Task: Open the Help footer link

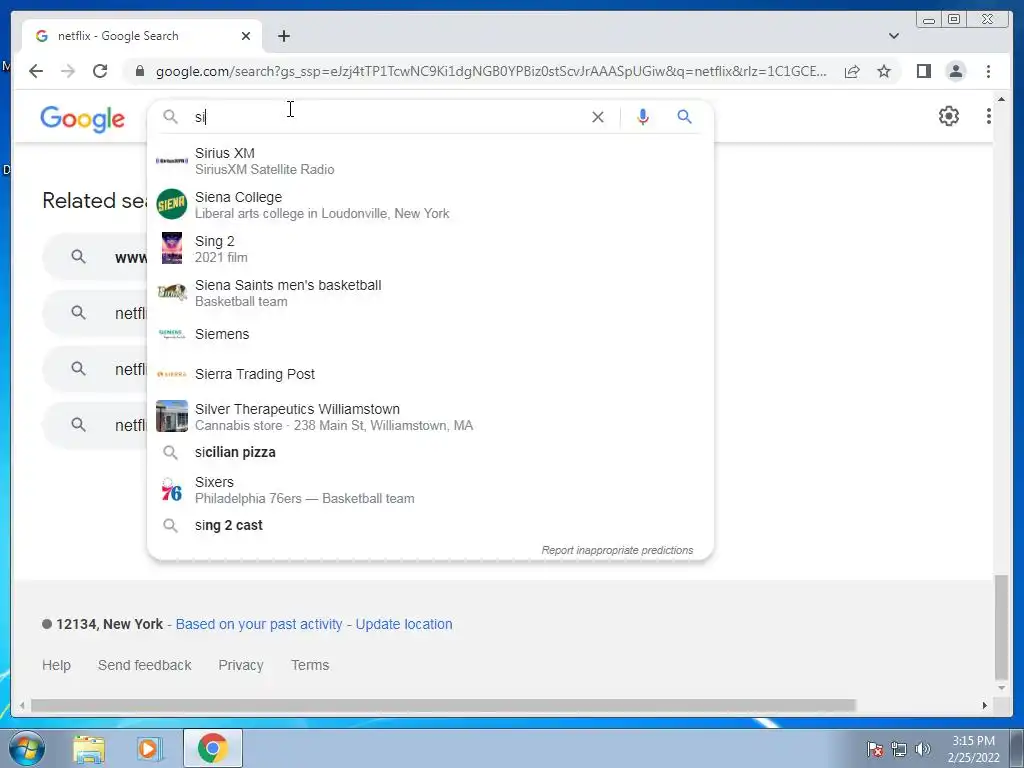Action: tap(56, 665)
